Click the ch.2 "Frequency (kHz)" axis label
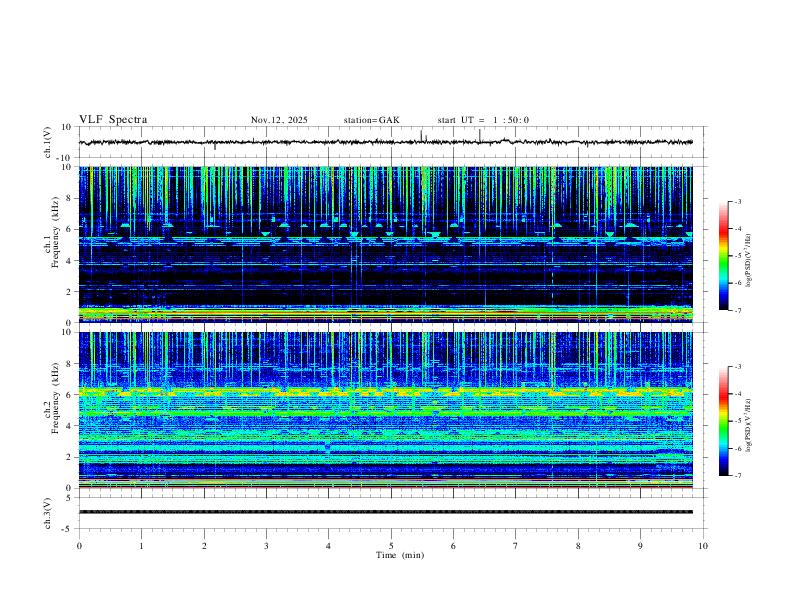 [55, 397]
